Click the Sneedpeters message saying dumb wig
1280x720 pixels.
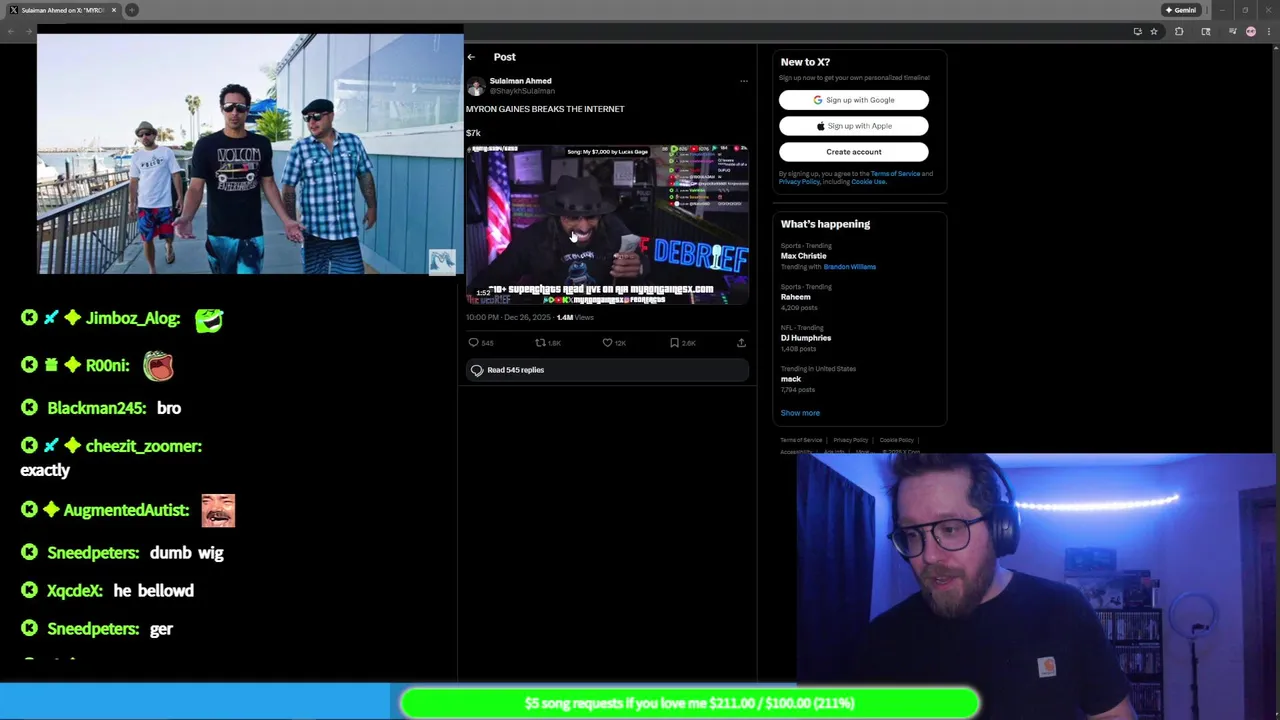(186, 553)
